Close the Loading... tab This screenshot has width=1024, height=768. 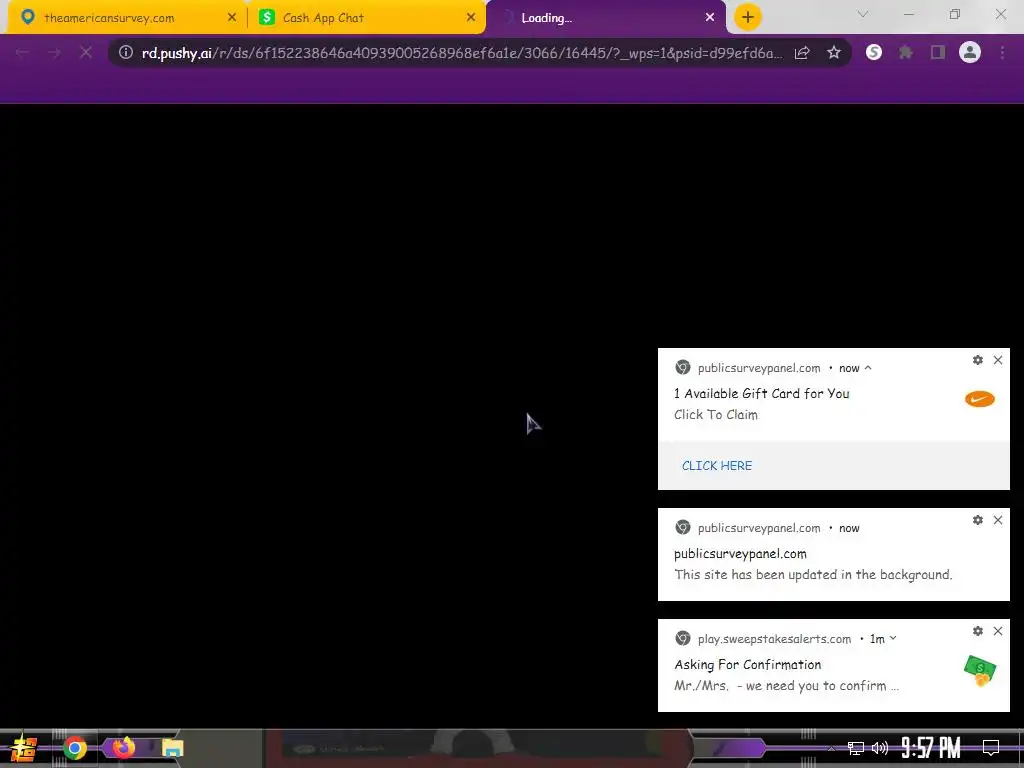coord(710,18)
